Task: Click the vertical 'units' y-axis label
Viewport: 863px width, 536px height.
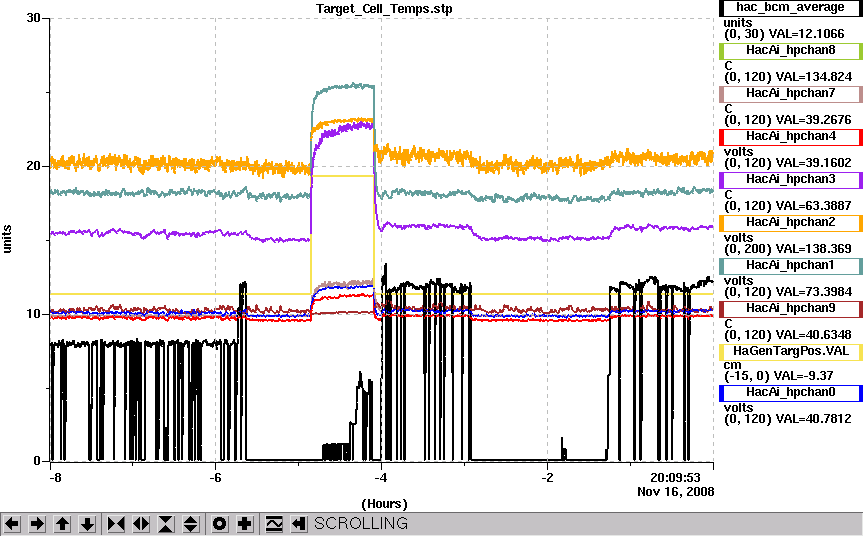Action: pyautogui.click(x=7, y=239)
